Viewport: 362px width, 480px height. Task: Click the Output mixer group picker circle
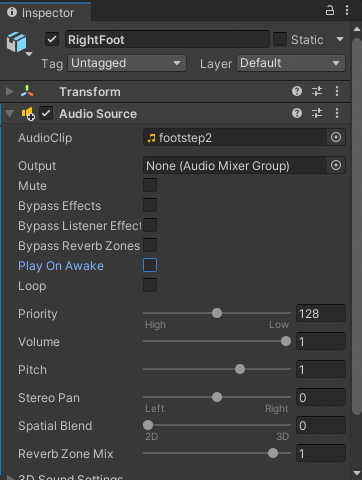pos(336,165)
